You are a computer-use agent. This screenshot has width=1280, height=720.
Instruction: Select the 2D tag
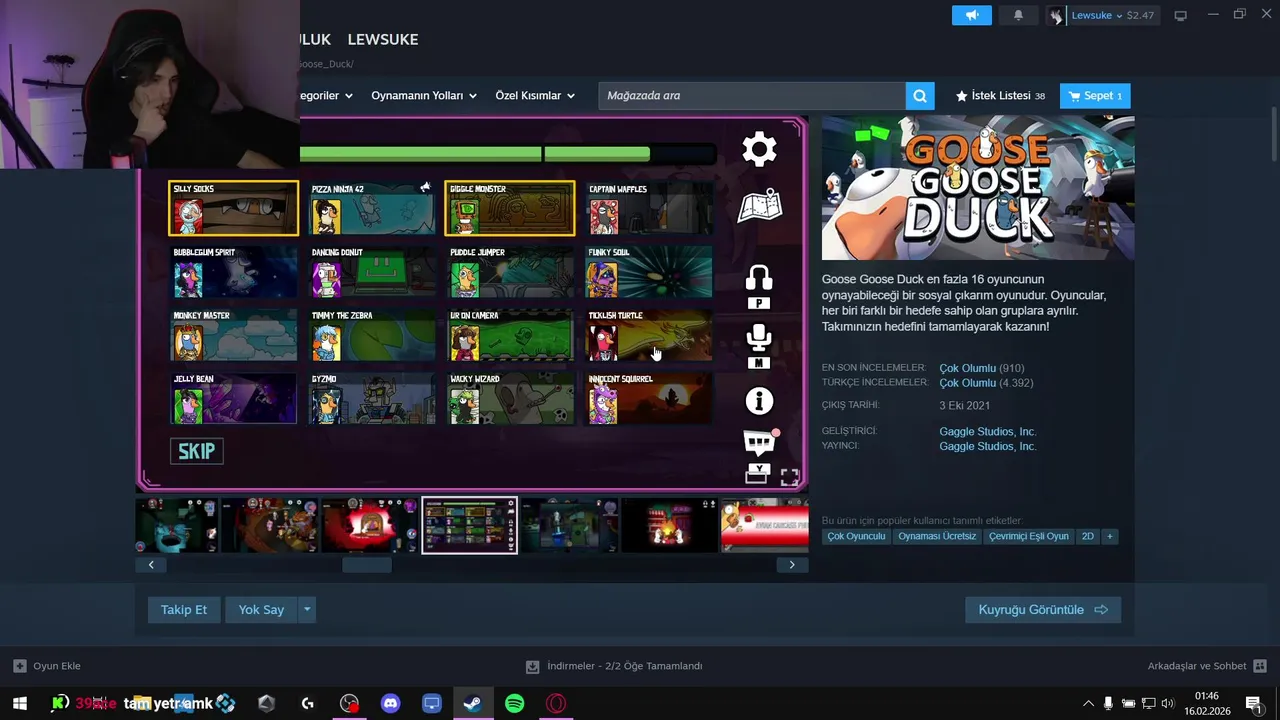coord(1087,537)
